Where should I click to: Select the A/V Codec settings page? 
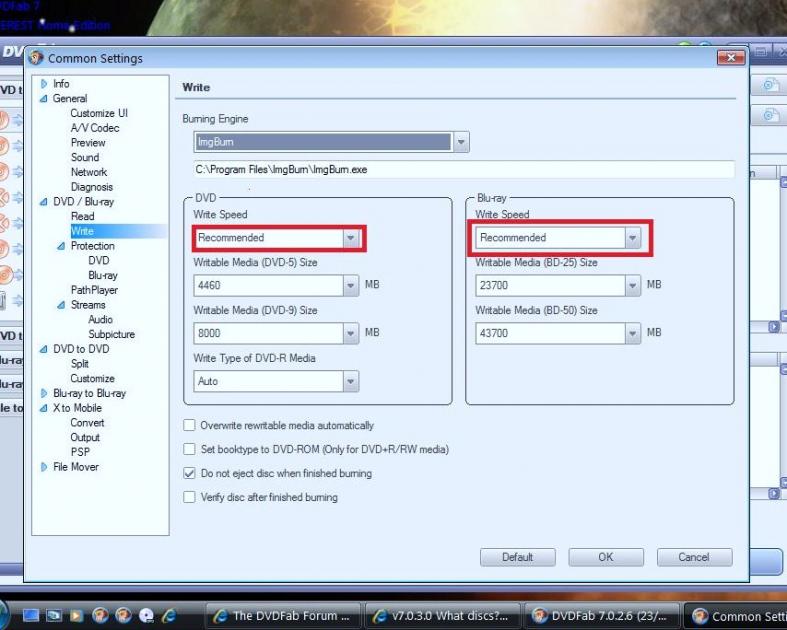click(95, 128)
